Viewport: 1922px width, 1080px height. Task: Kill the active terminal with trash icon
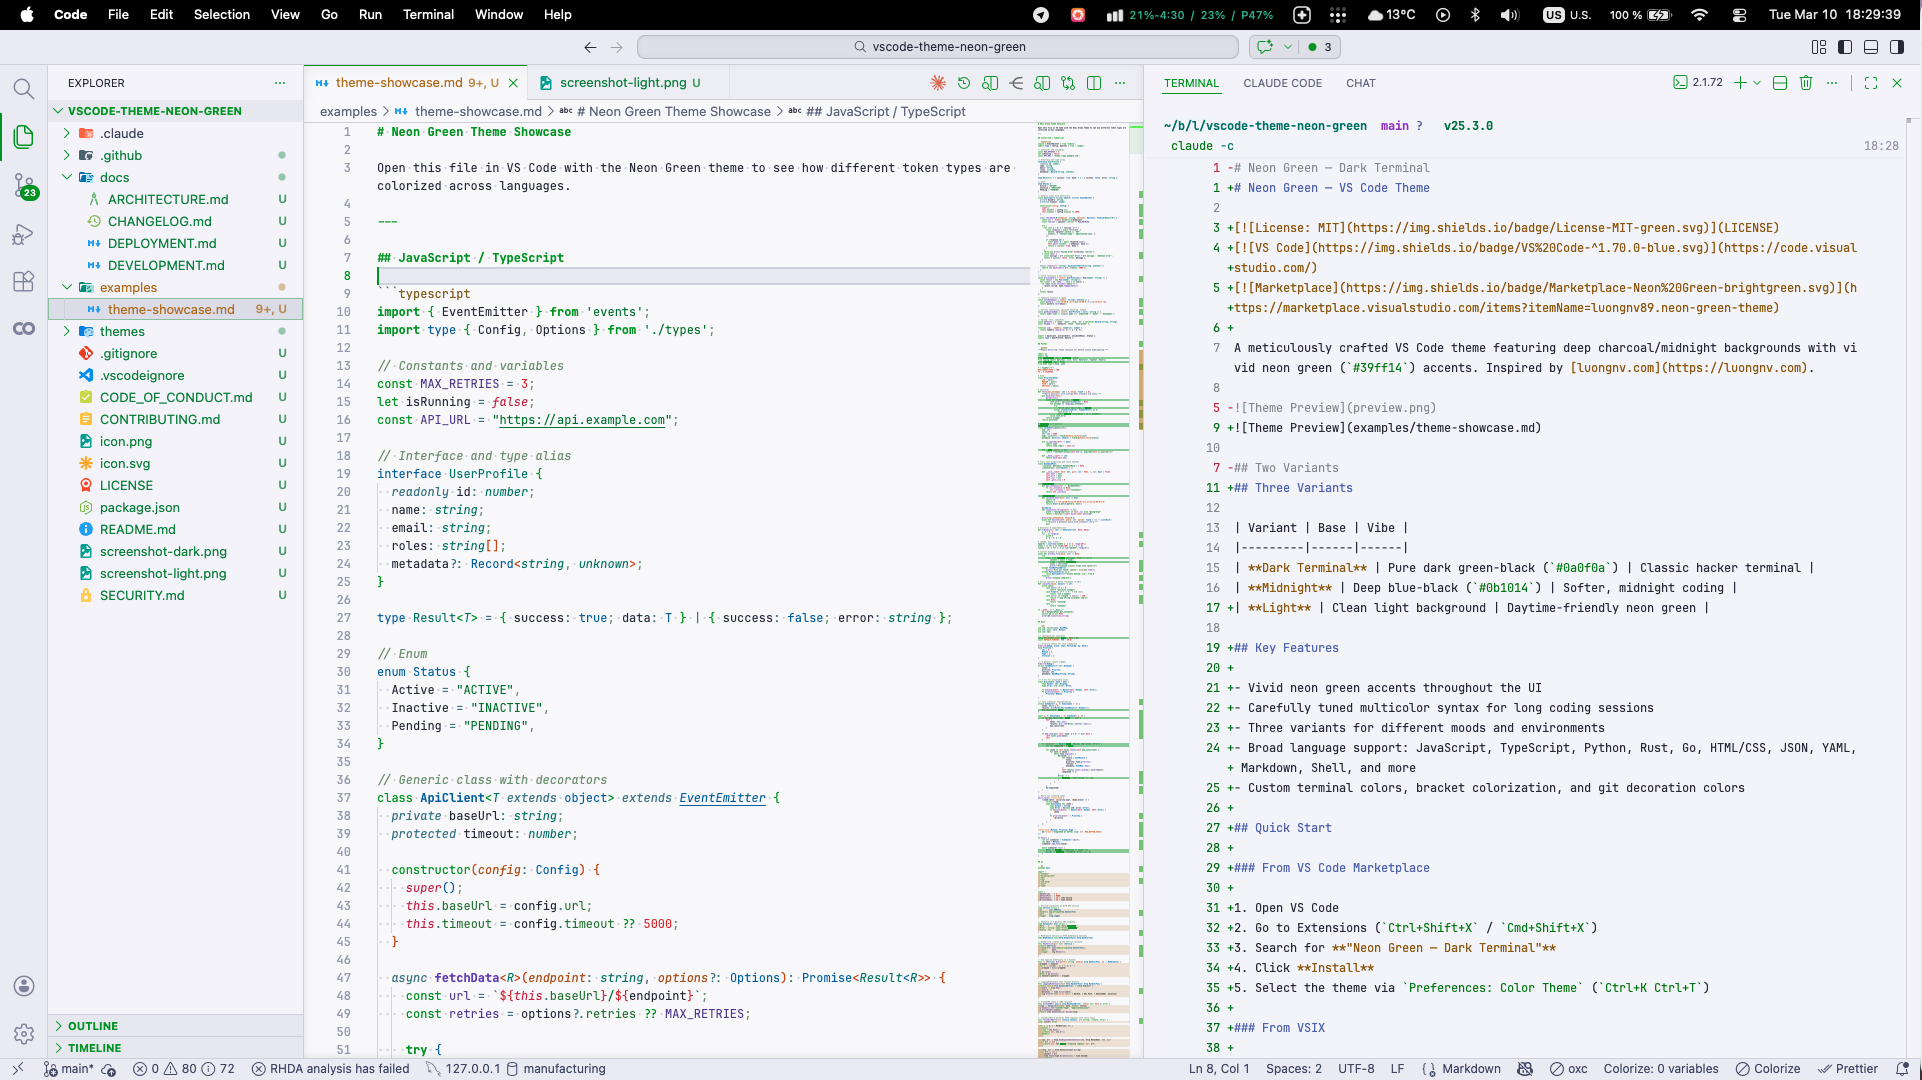coord(1806,83)
